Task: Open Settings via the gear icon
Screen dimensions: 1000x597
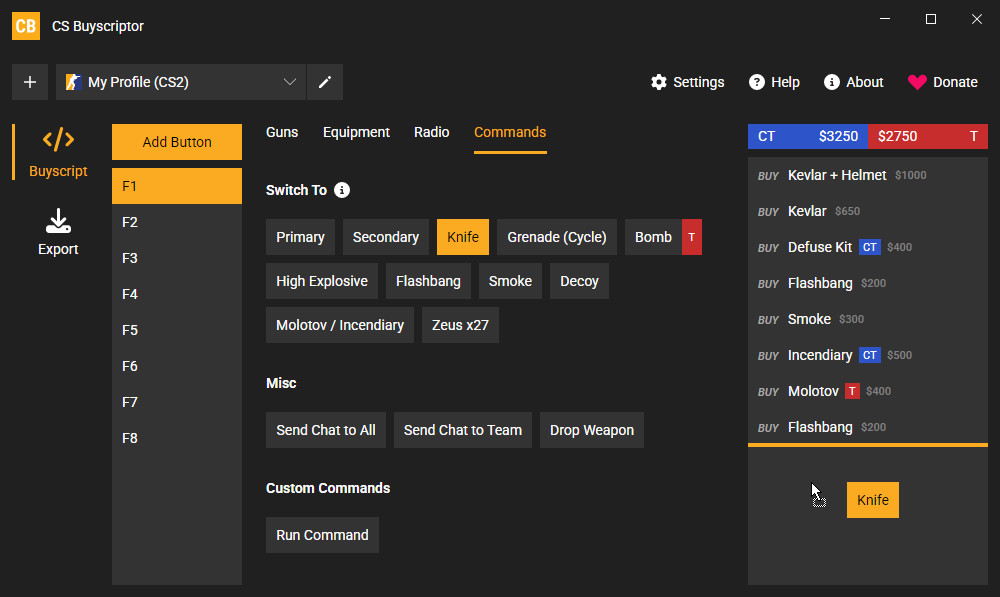Action: [659, 82]
